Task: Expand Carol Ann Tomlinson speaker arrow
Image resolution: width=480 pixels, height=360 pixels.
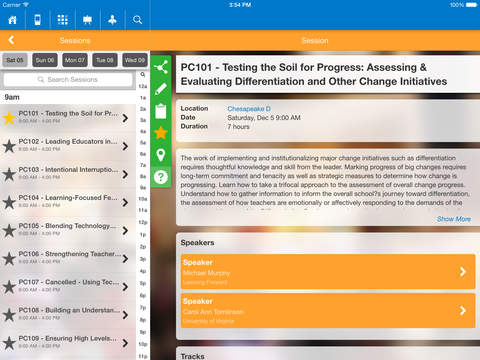Action: [463, 311]
